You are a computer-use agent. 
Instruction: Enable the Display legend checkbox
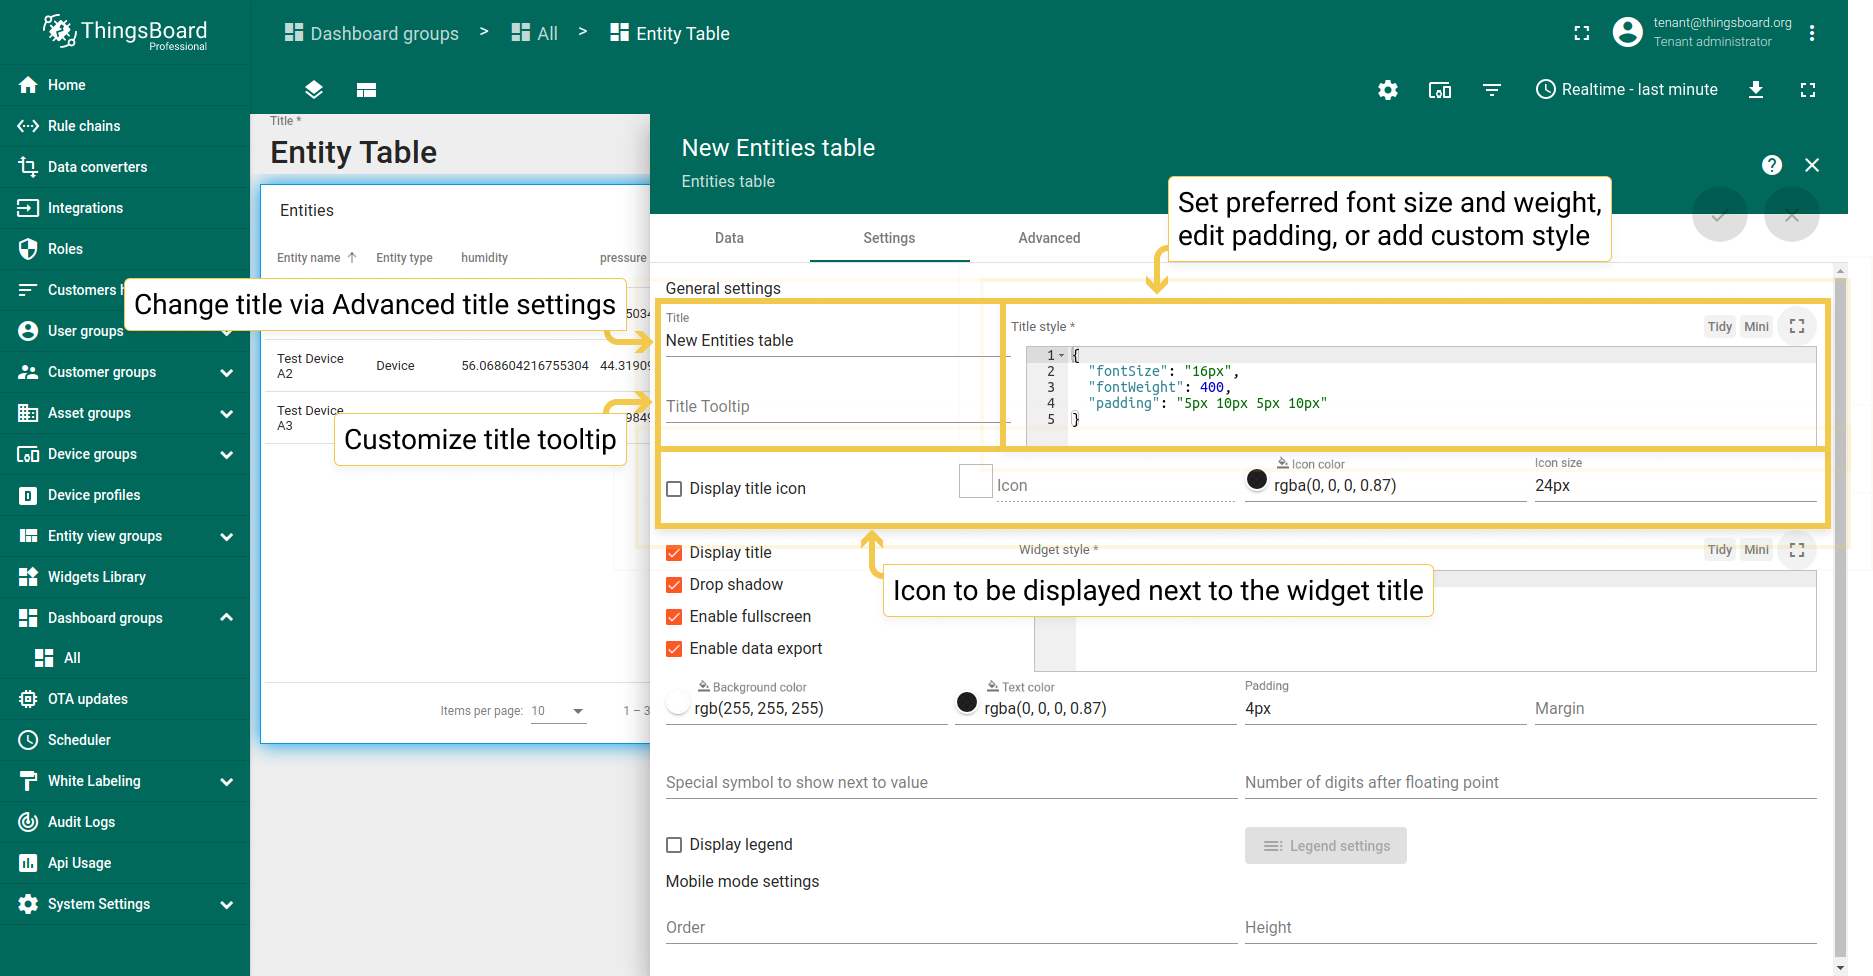674,845
